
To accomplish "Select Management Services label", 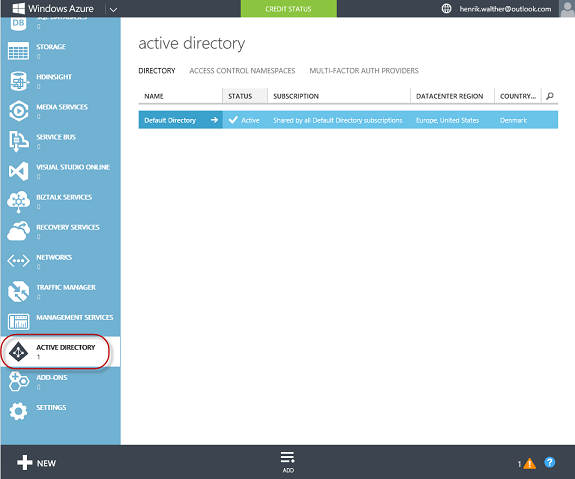I will (75, 317).
